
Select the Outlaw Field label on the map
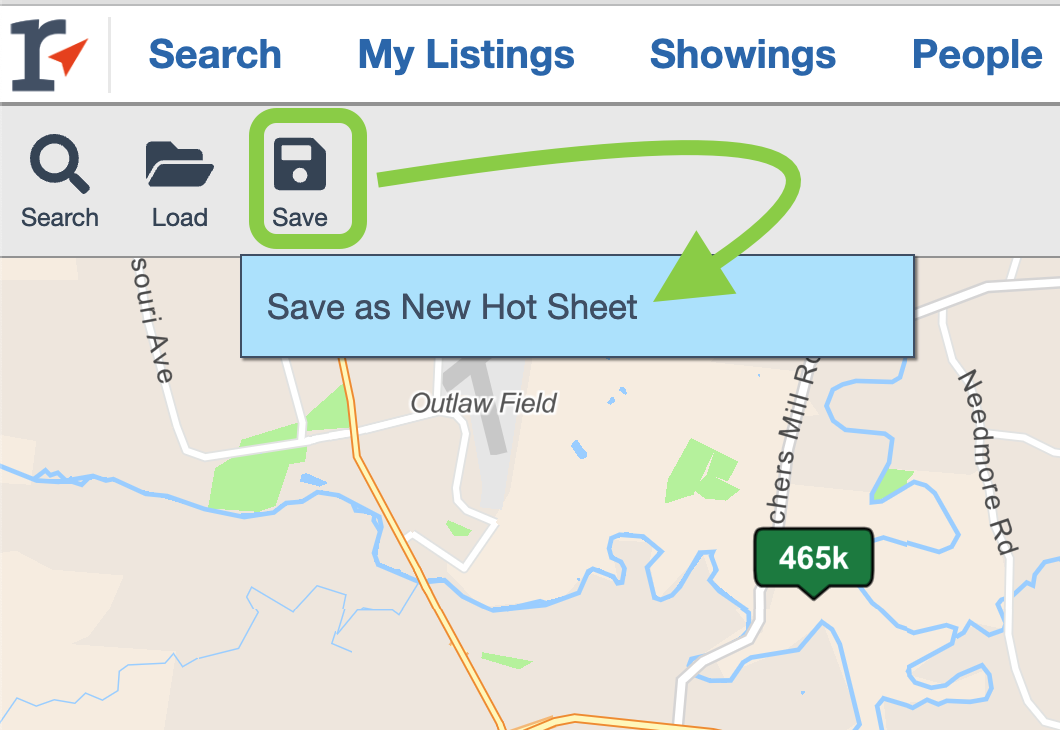[x=484, y=404]
